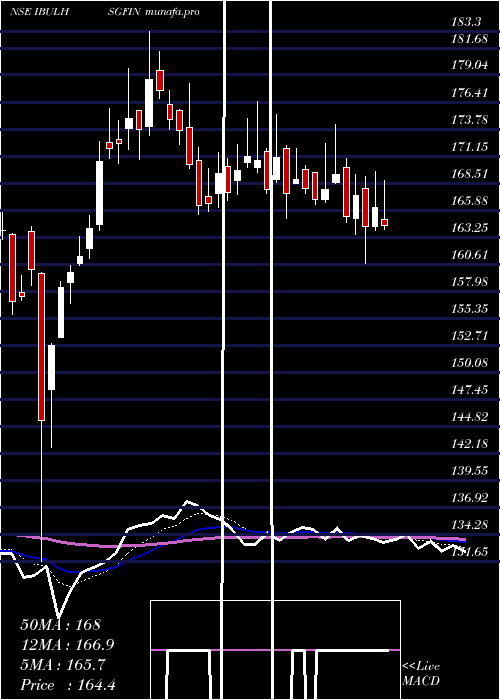Click the 155.35 price axis label
The image size is (500, 700).
[469, 308]
